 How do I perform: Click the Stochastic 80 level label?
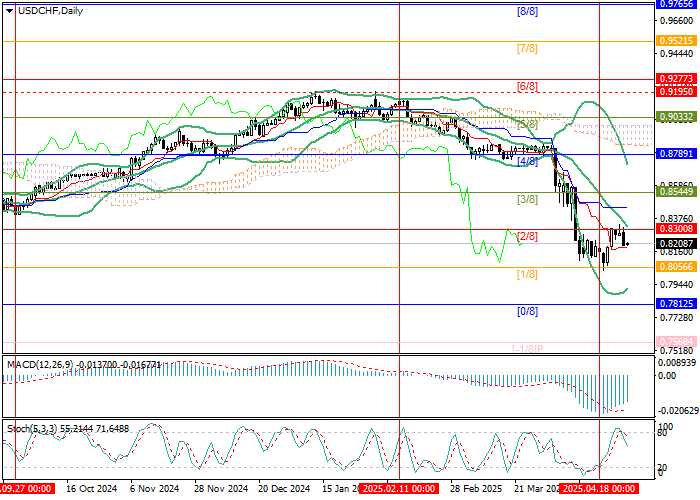(662, 432)
